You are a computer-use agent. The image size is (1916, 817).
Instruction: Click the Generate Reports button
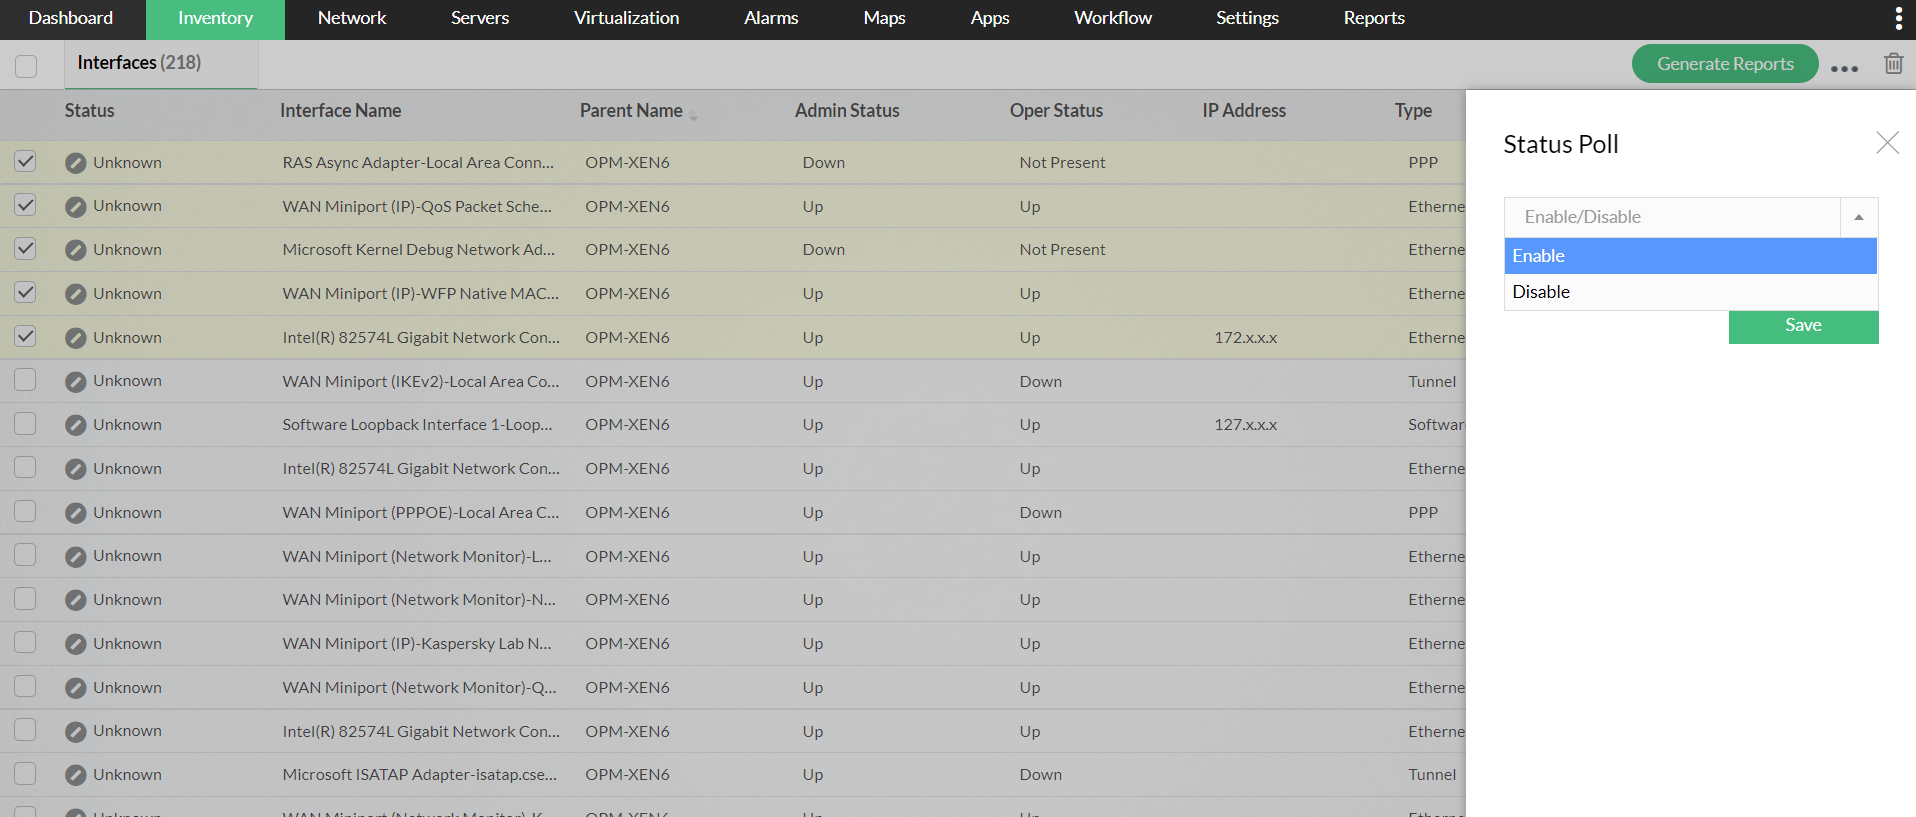click(x=1724, y=64)
